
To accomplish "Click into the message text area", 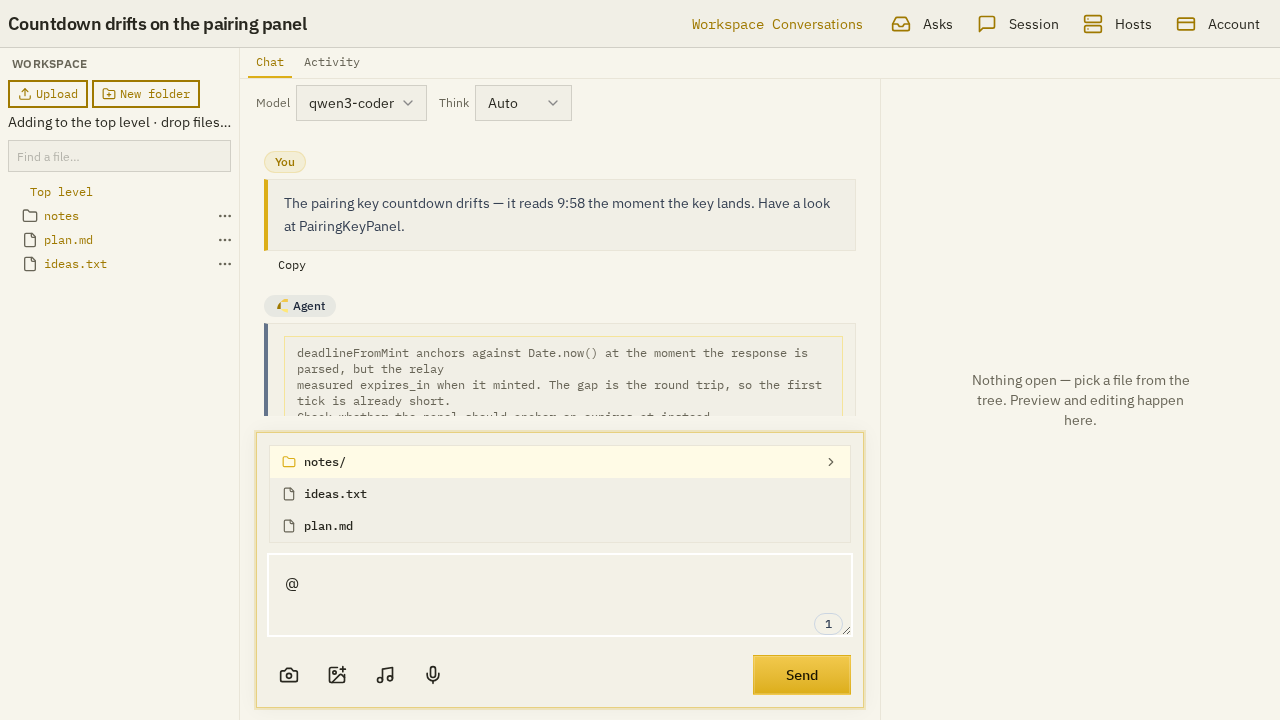I will pos(560,595).
